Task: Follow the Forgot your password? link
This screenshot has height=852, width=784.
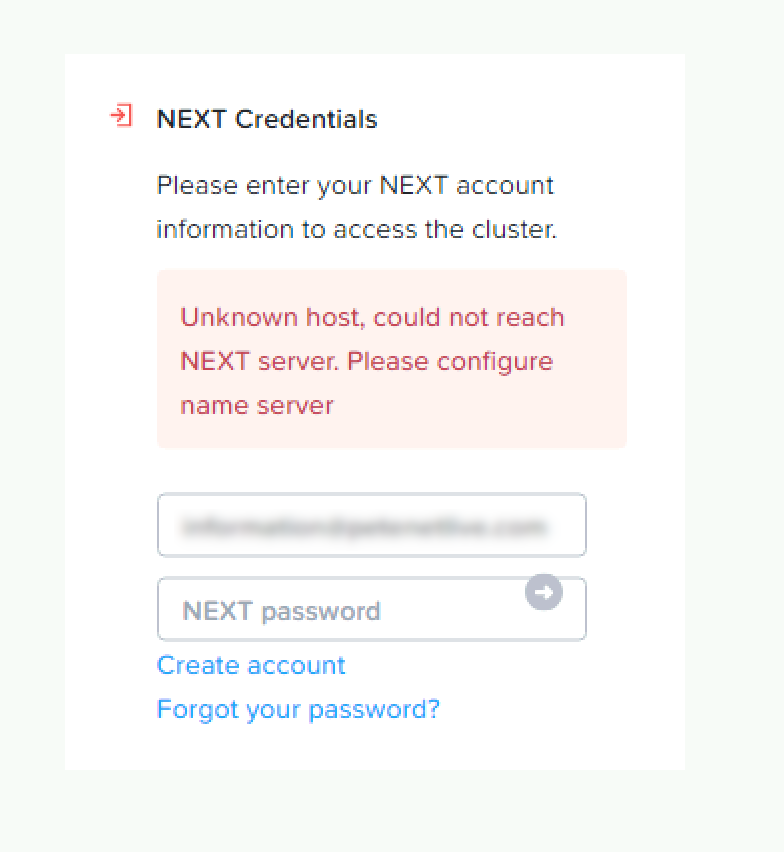Action: 298,710
